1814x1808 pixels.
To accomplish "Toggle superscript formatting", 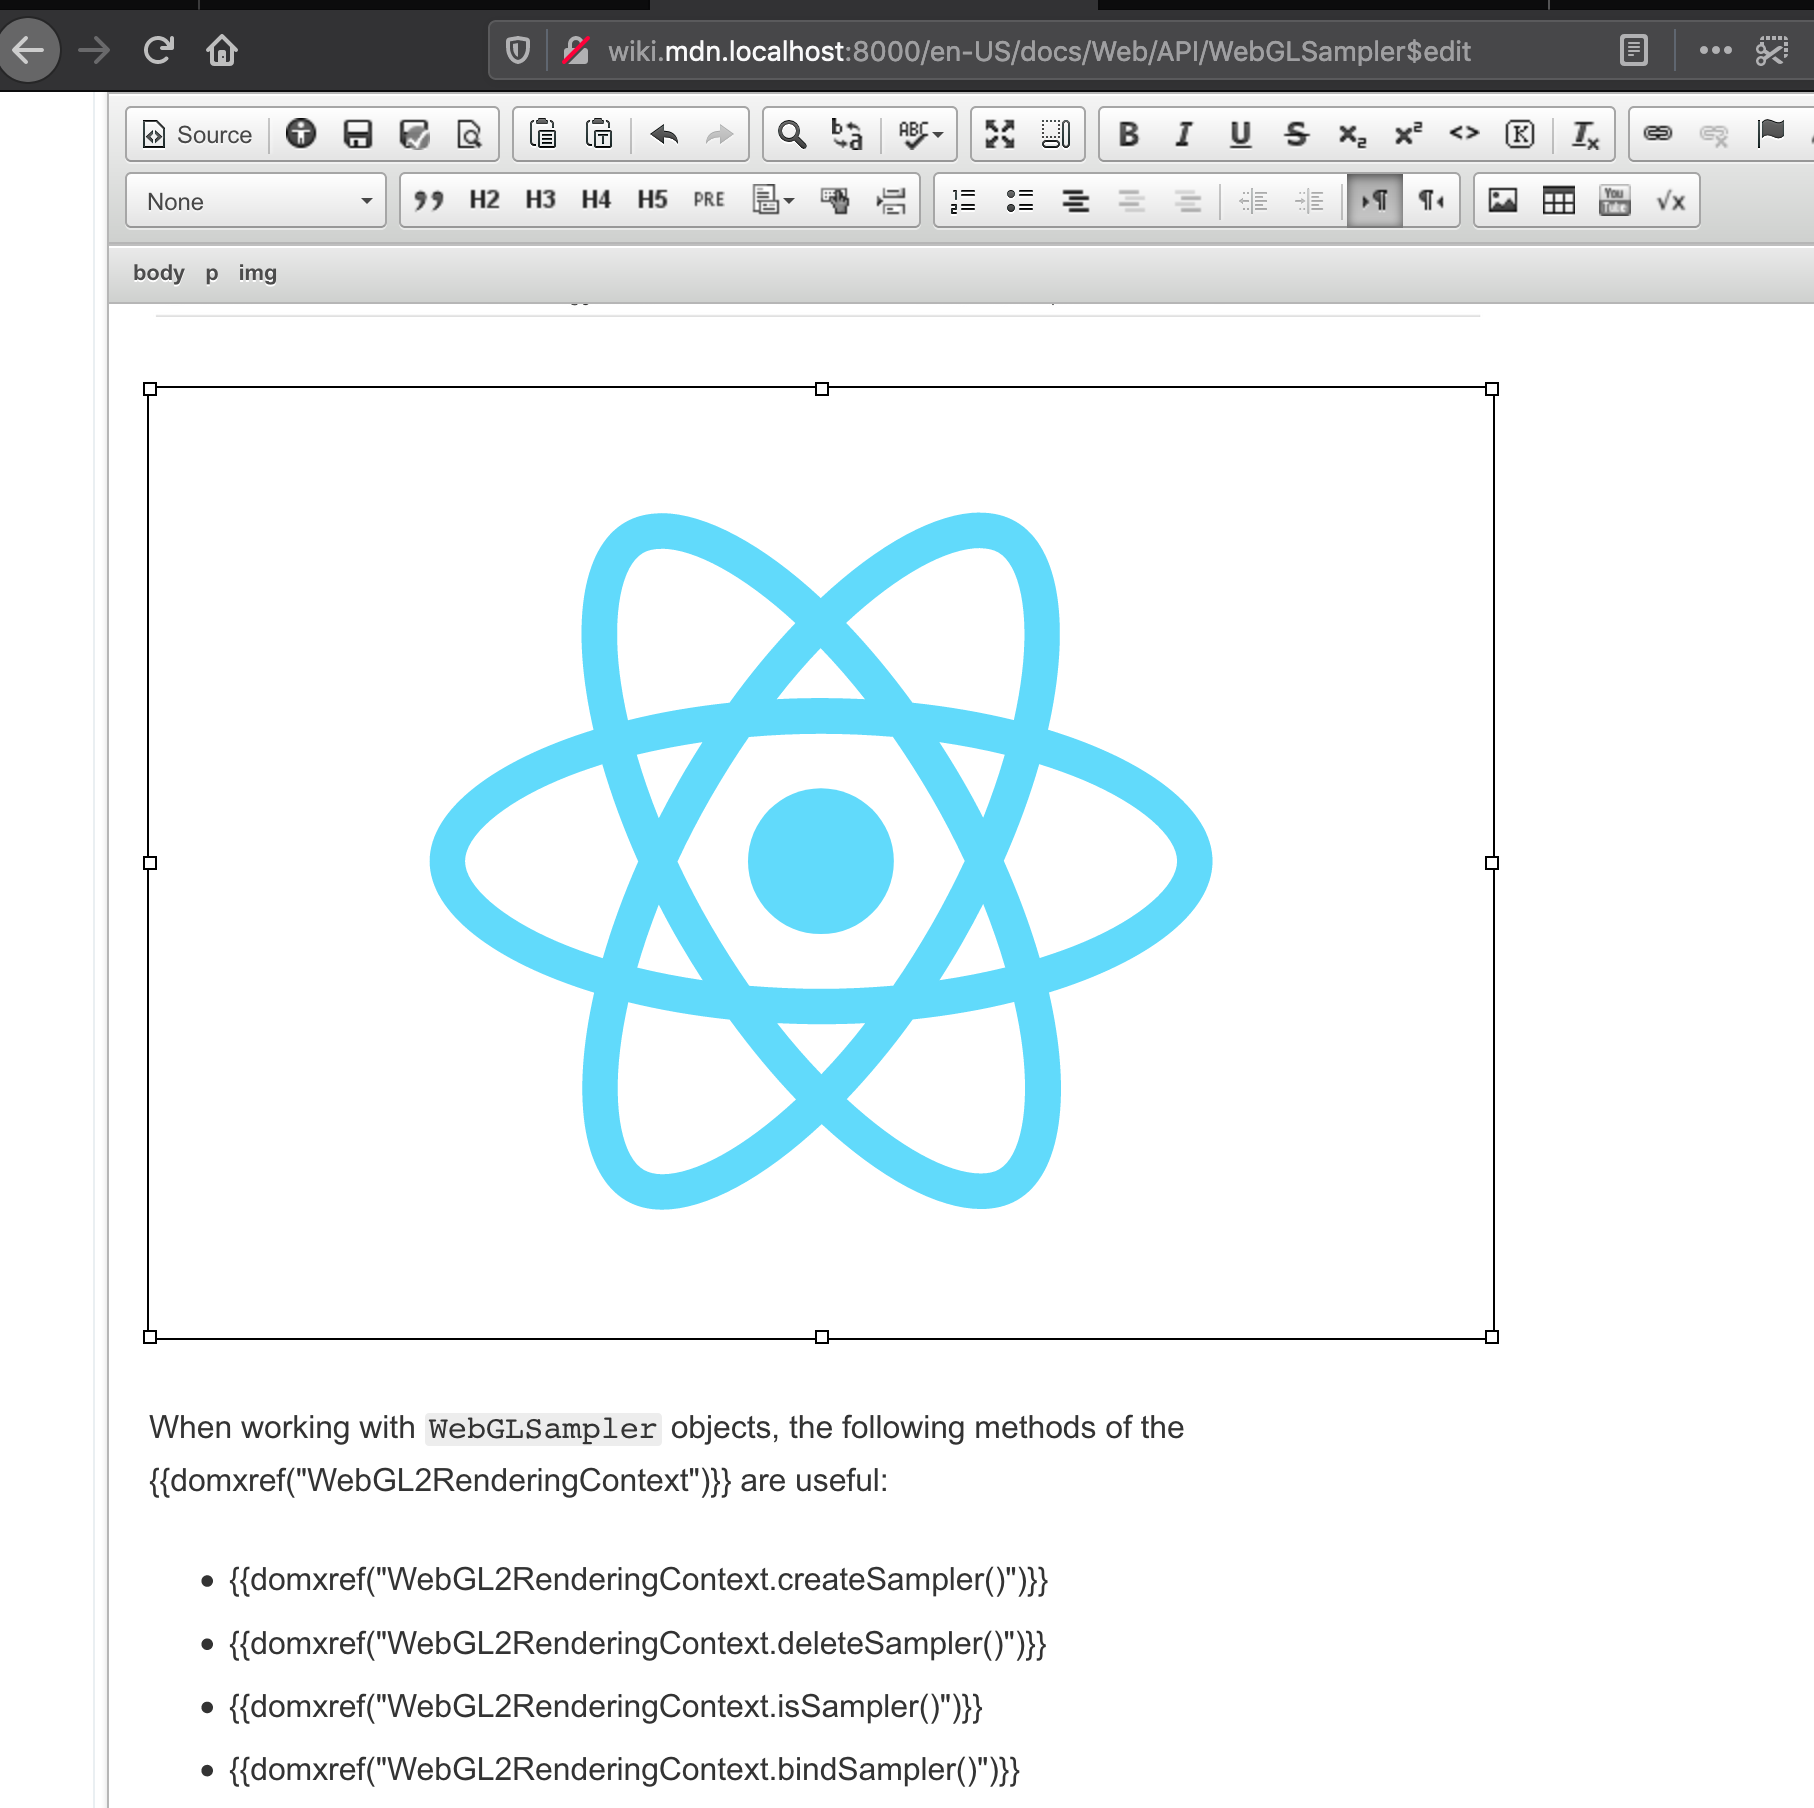I will (x=1408, y=134).
